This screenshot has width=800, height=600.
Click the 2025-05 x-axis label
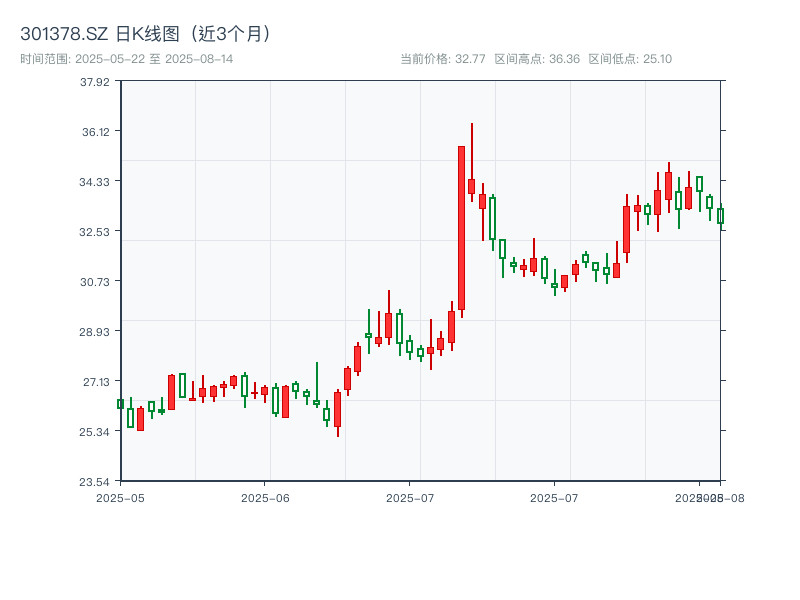[124, 496]
